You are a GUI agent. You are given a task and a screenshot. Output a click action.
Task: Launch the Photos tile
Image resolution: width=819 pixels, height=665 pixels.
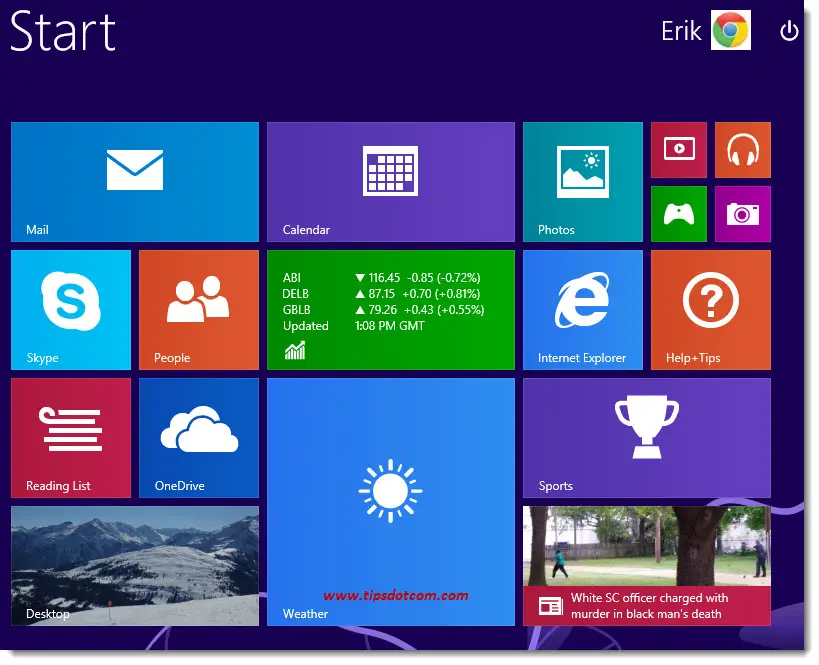(x=583, y=182)
